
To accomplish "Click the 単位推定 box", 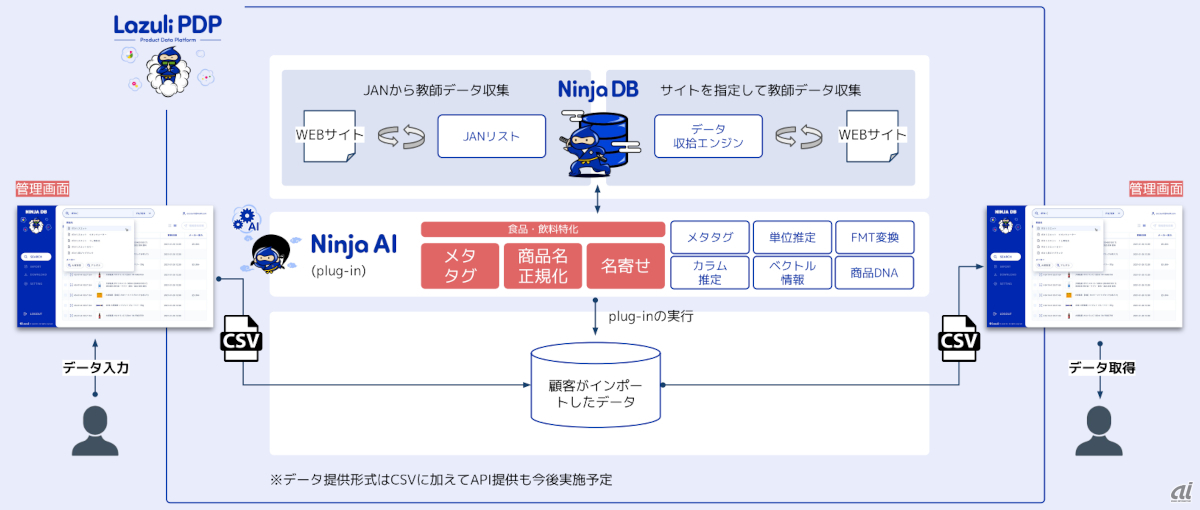I will click(x=791, y=237).
